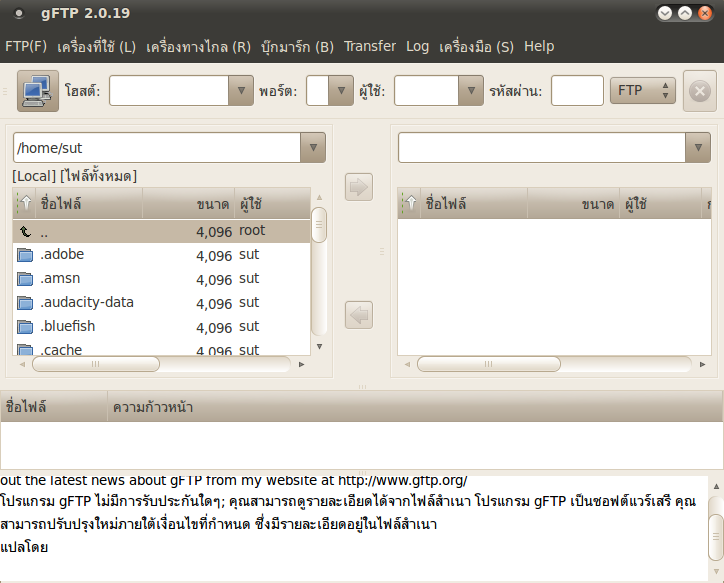Click the right arrow upload button
This screenshot has width=724, height=583.
(359, 187)
